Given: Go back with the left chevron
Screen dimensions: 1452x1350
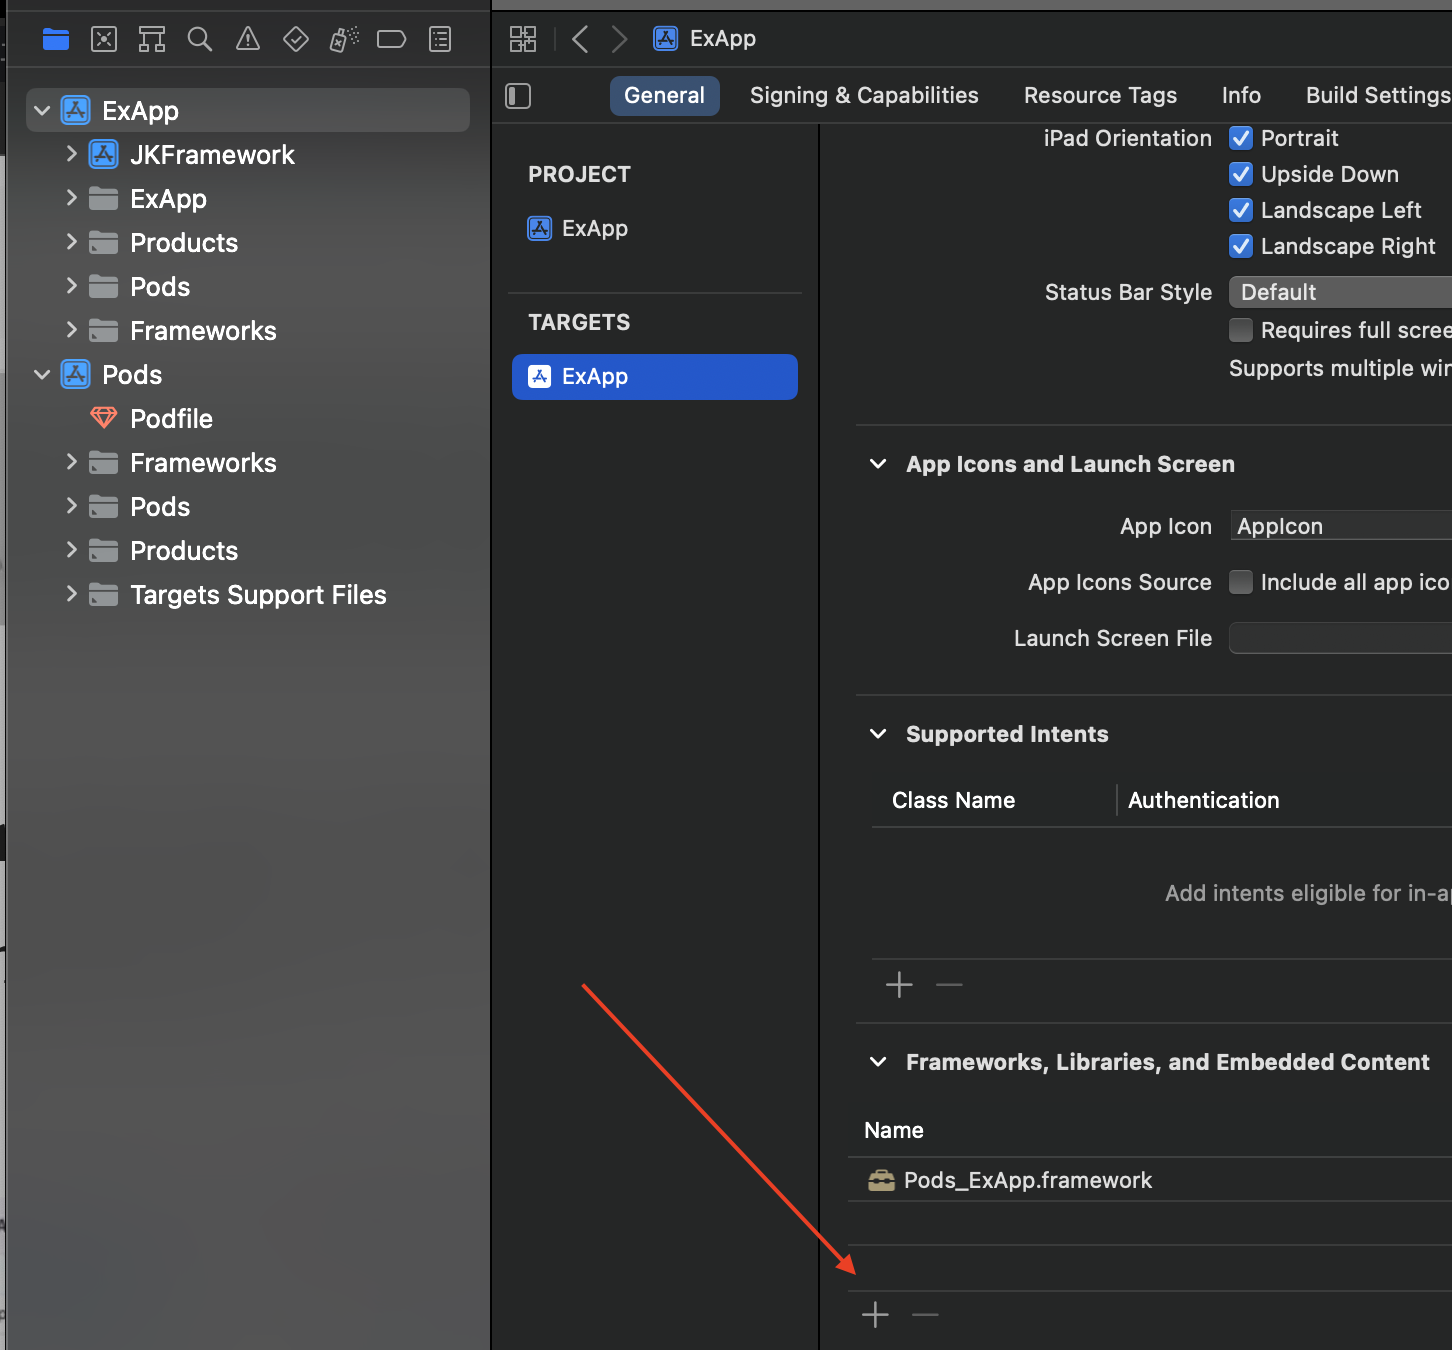Looking at the screenshot, I should pyautogui.click(x=580, y=39).
